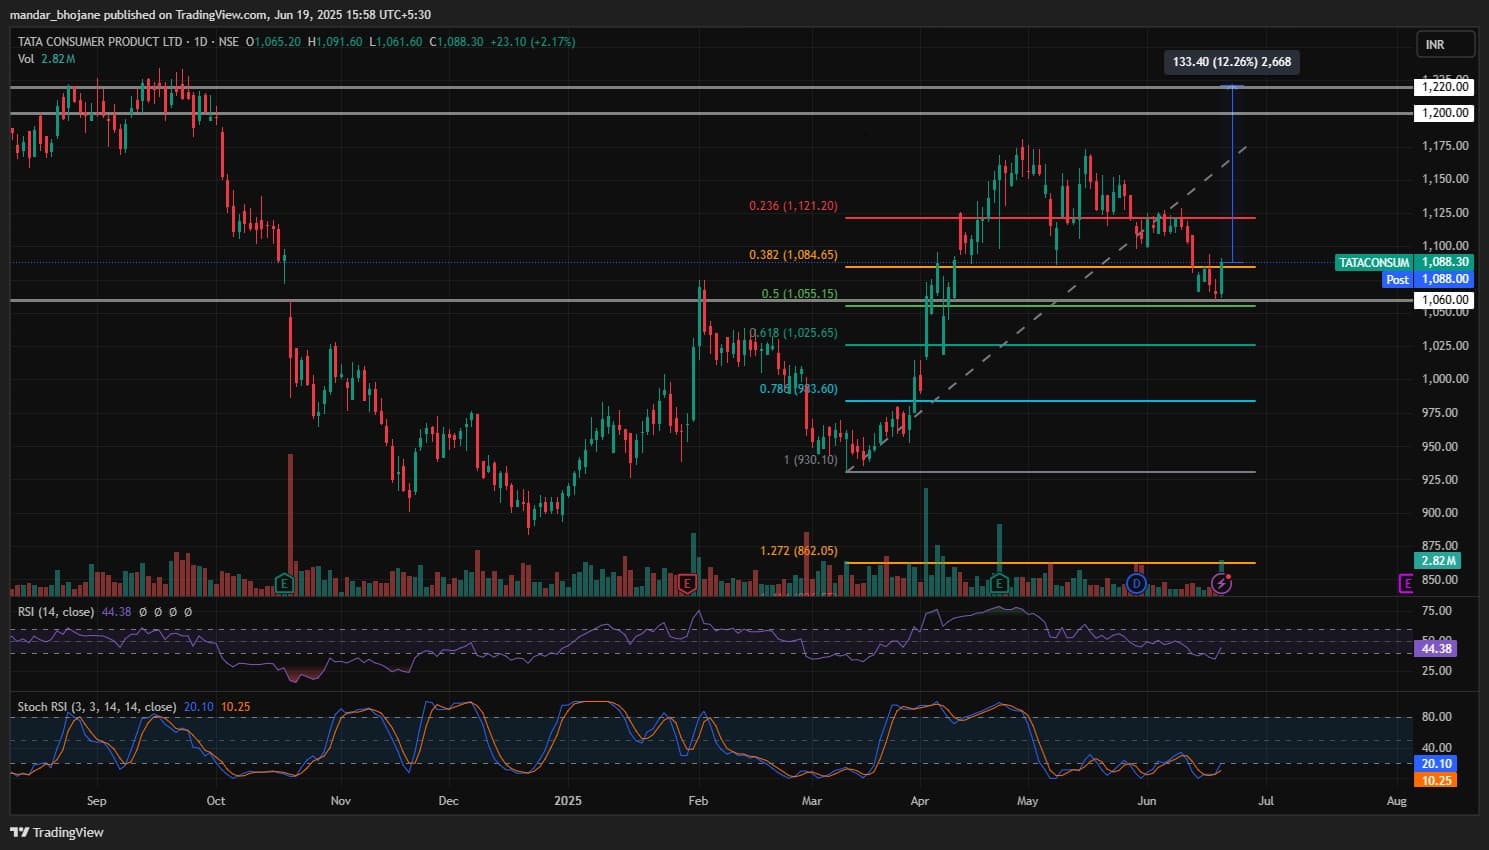The width and height of the screenshot is (1489, 850).
Task: Click the 133.40 (12.26%) measurement tooltip
Action: (1232, 62)
